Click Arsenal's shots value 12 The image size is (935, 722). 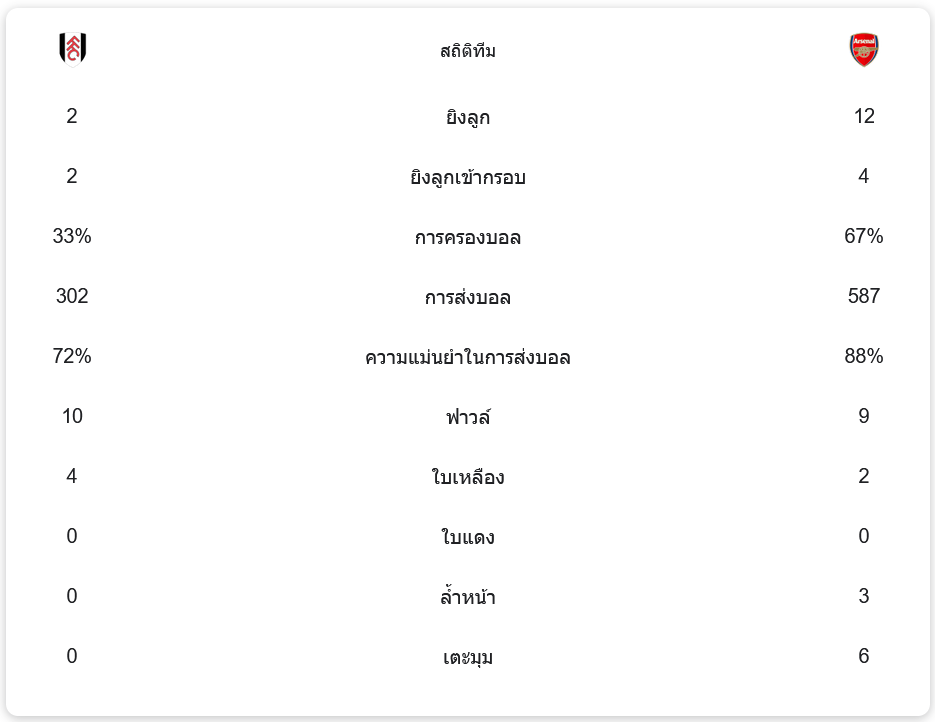click(864, 116)
